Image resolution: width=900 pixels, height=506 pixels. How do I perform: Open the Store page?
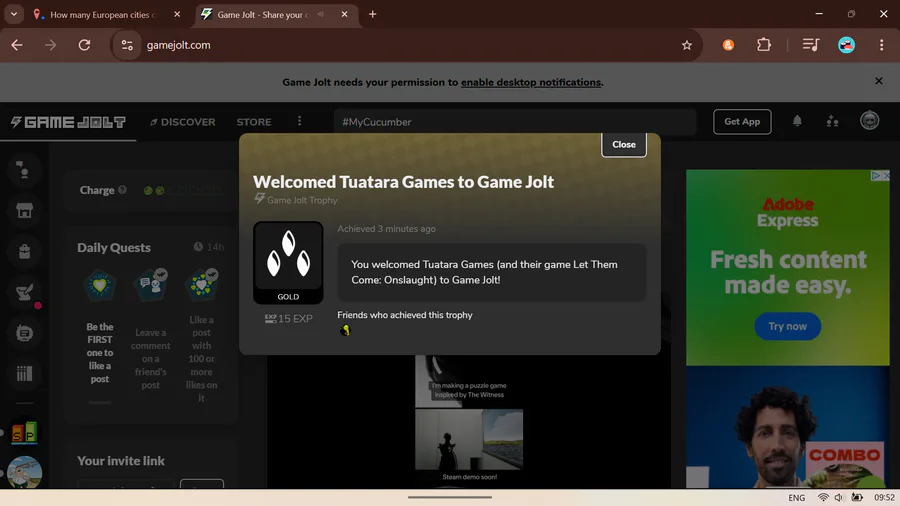tap(254, 122)
